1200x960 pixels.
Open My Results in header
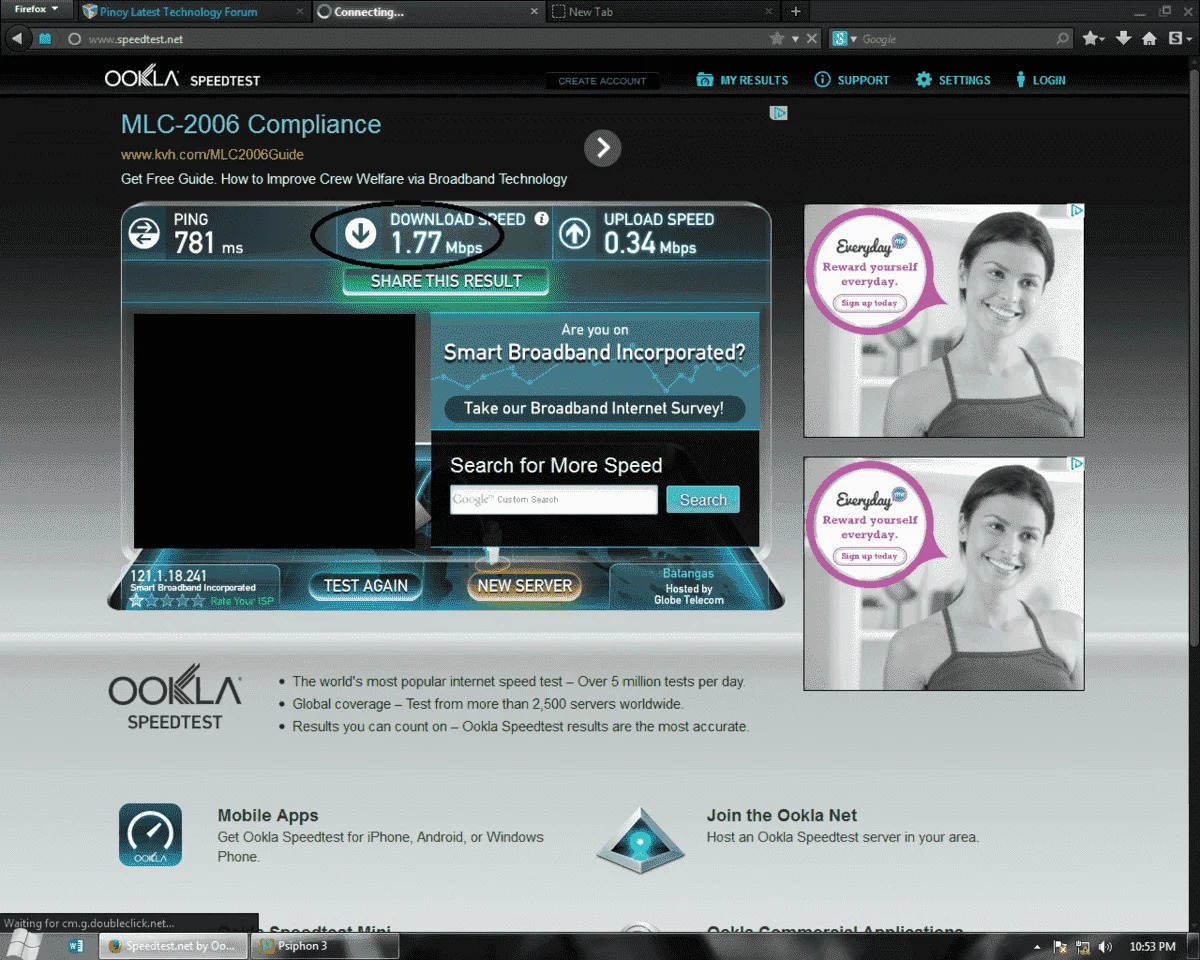click(742, 80)
